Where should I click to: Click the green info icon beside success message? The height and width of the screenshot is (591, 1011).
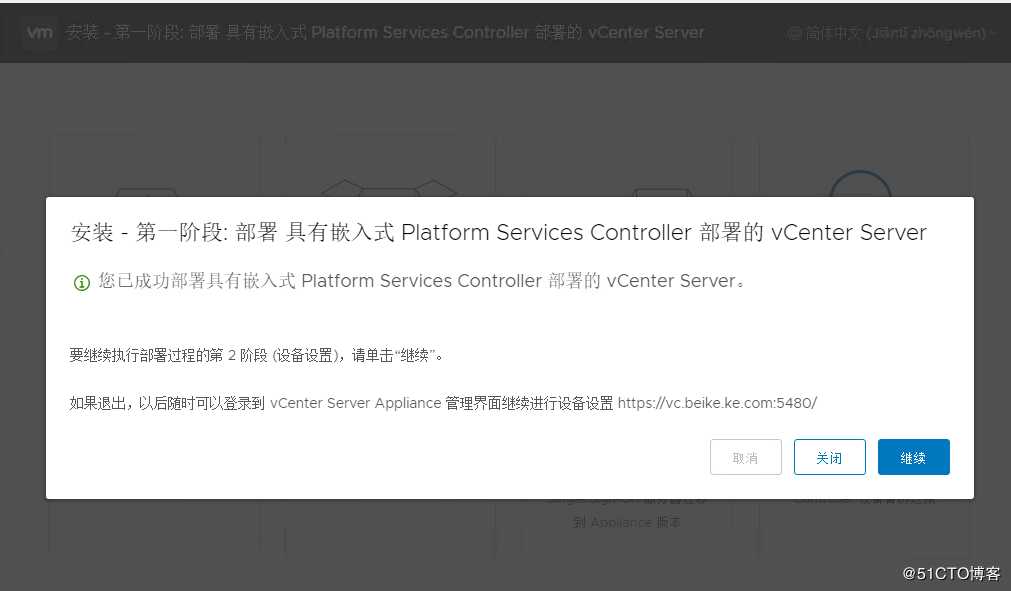coord(81,282)
